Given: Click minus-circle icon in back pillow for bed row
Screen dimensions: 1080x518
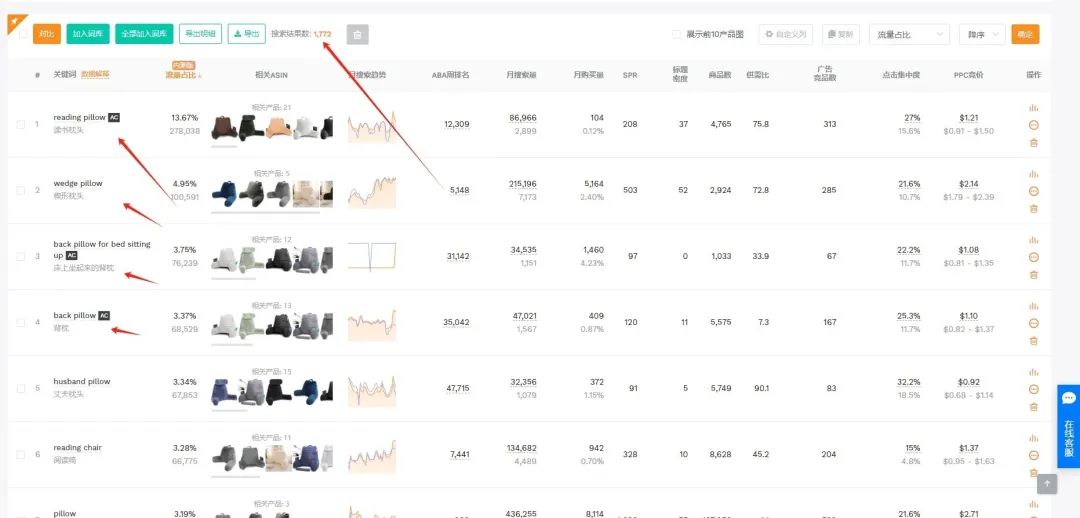Looking at the screenshot, I should 1033,257.
